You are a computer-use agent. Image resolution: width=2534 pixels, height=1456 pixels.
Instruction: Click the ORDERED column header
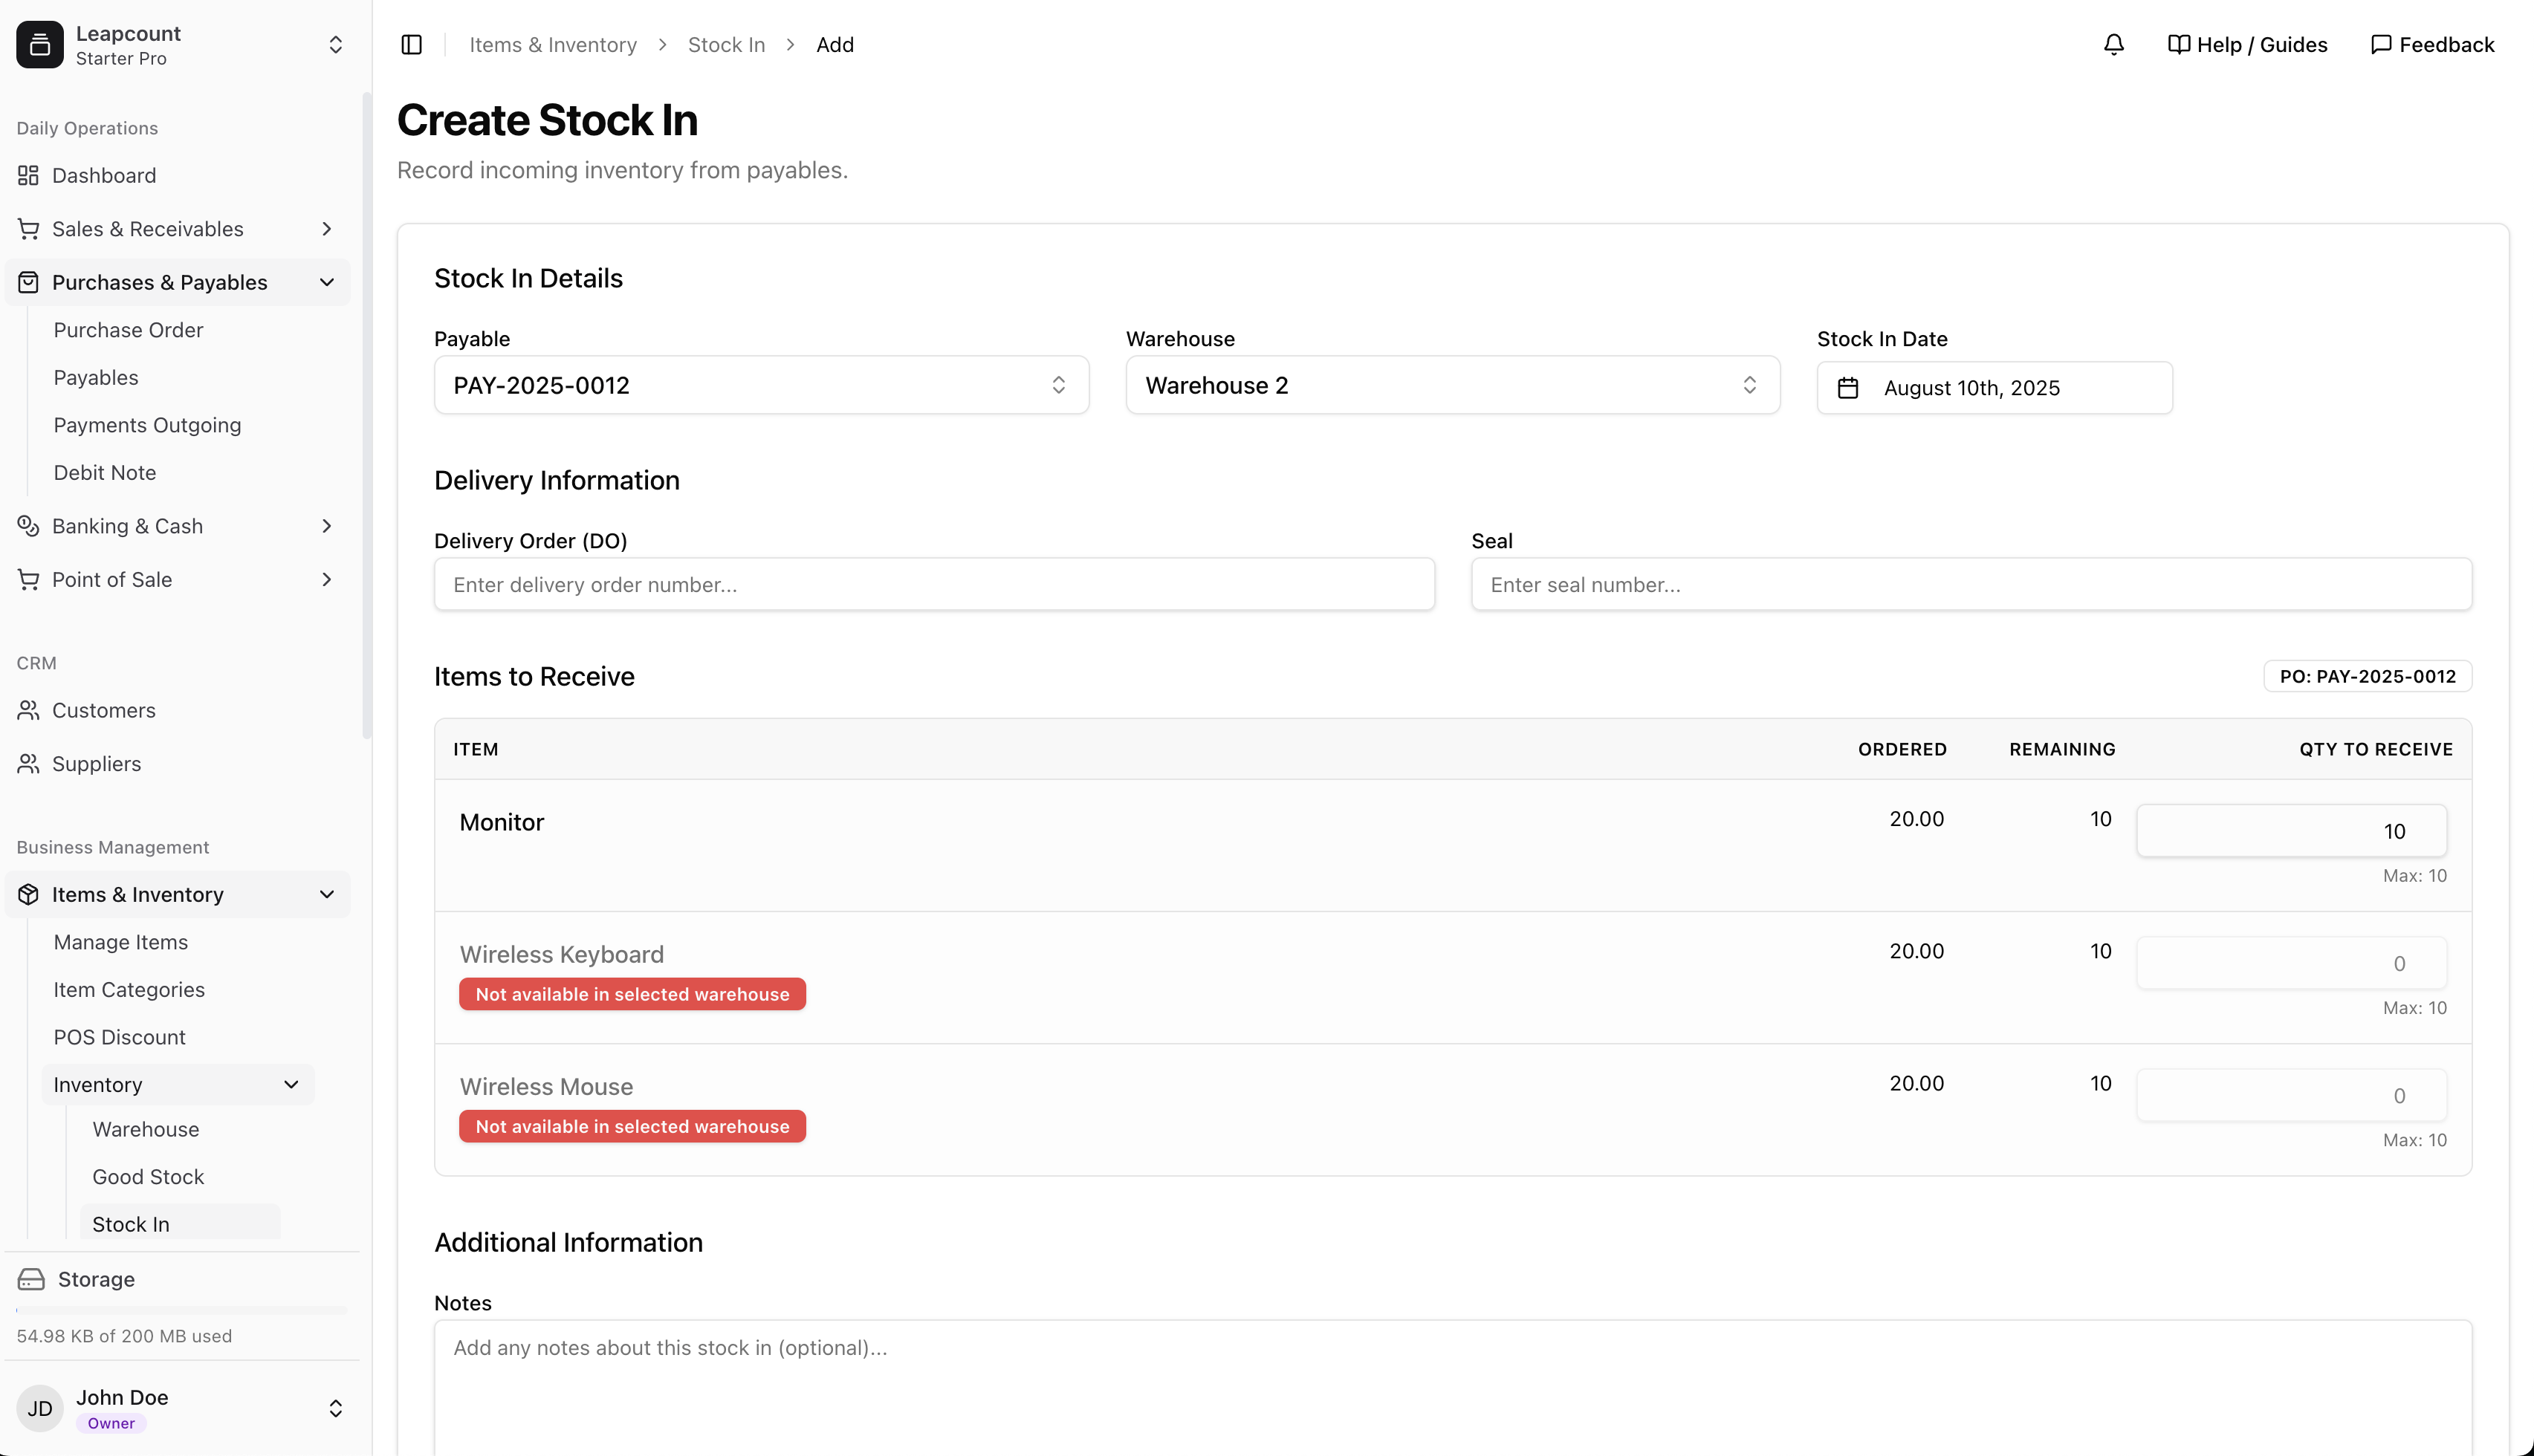(1902, 750)
